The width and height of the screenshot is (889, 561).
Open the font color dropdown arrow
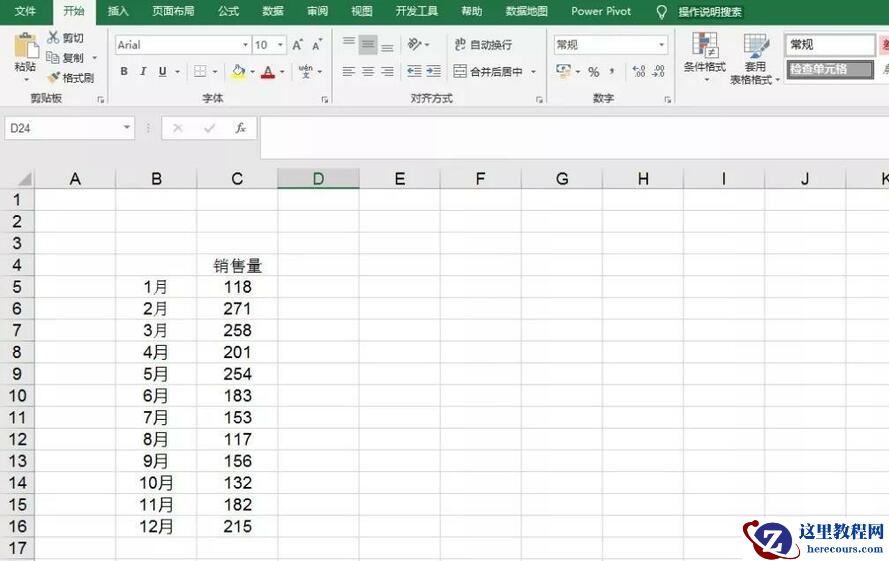[x=282, y=71]
